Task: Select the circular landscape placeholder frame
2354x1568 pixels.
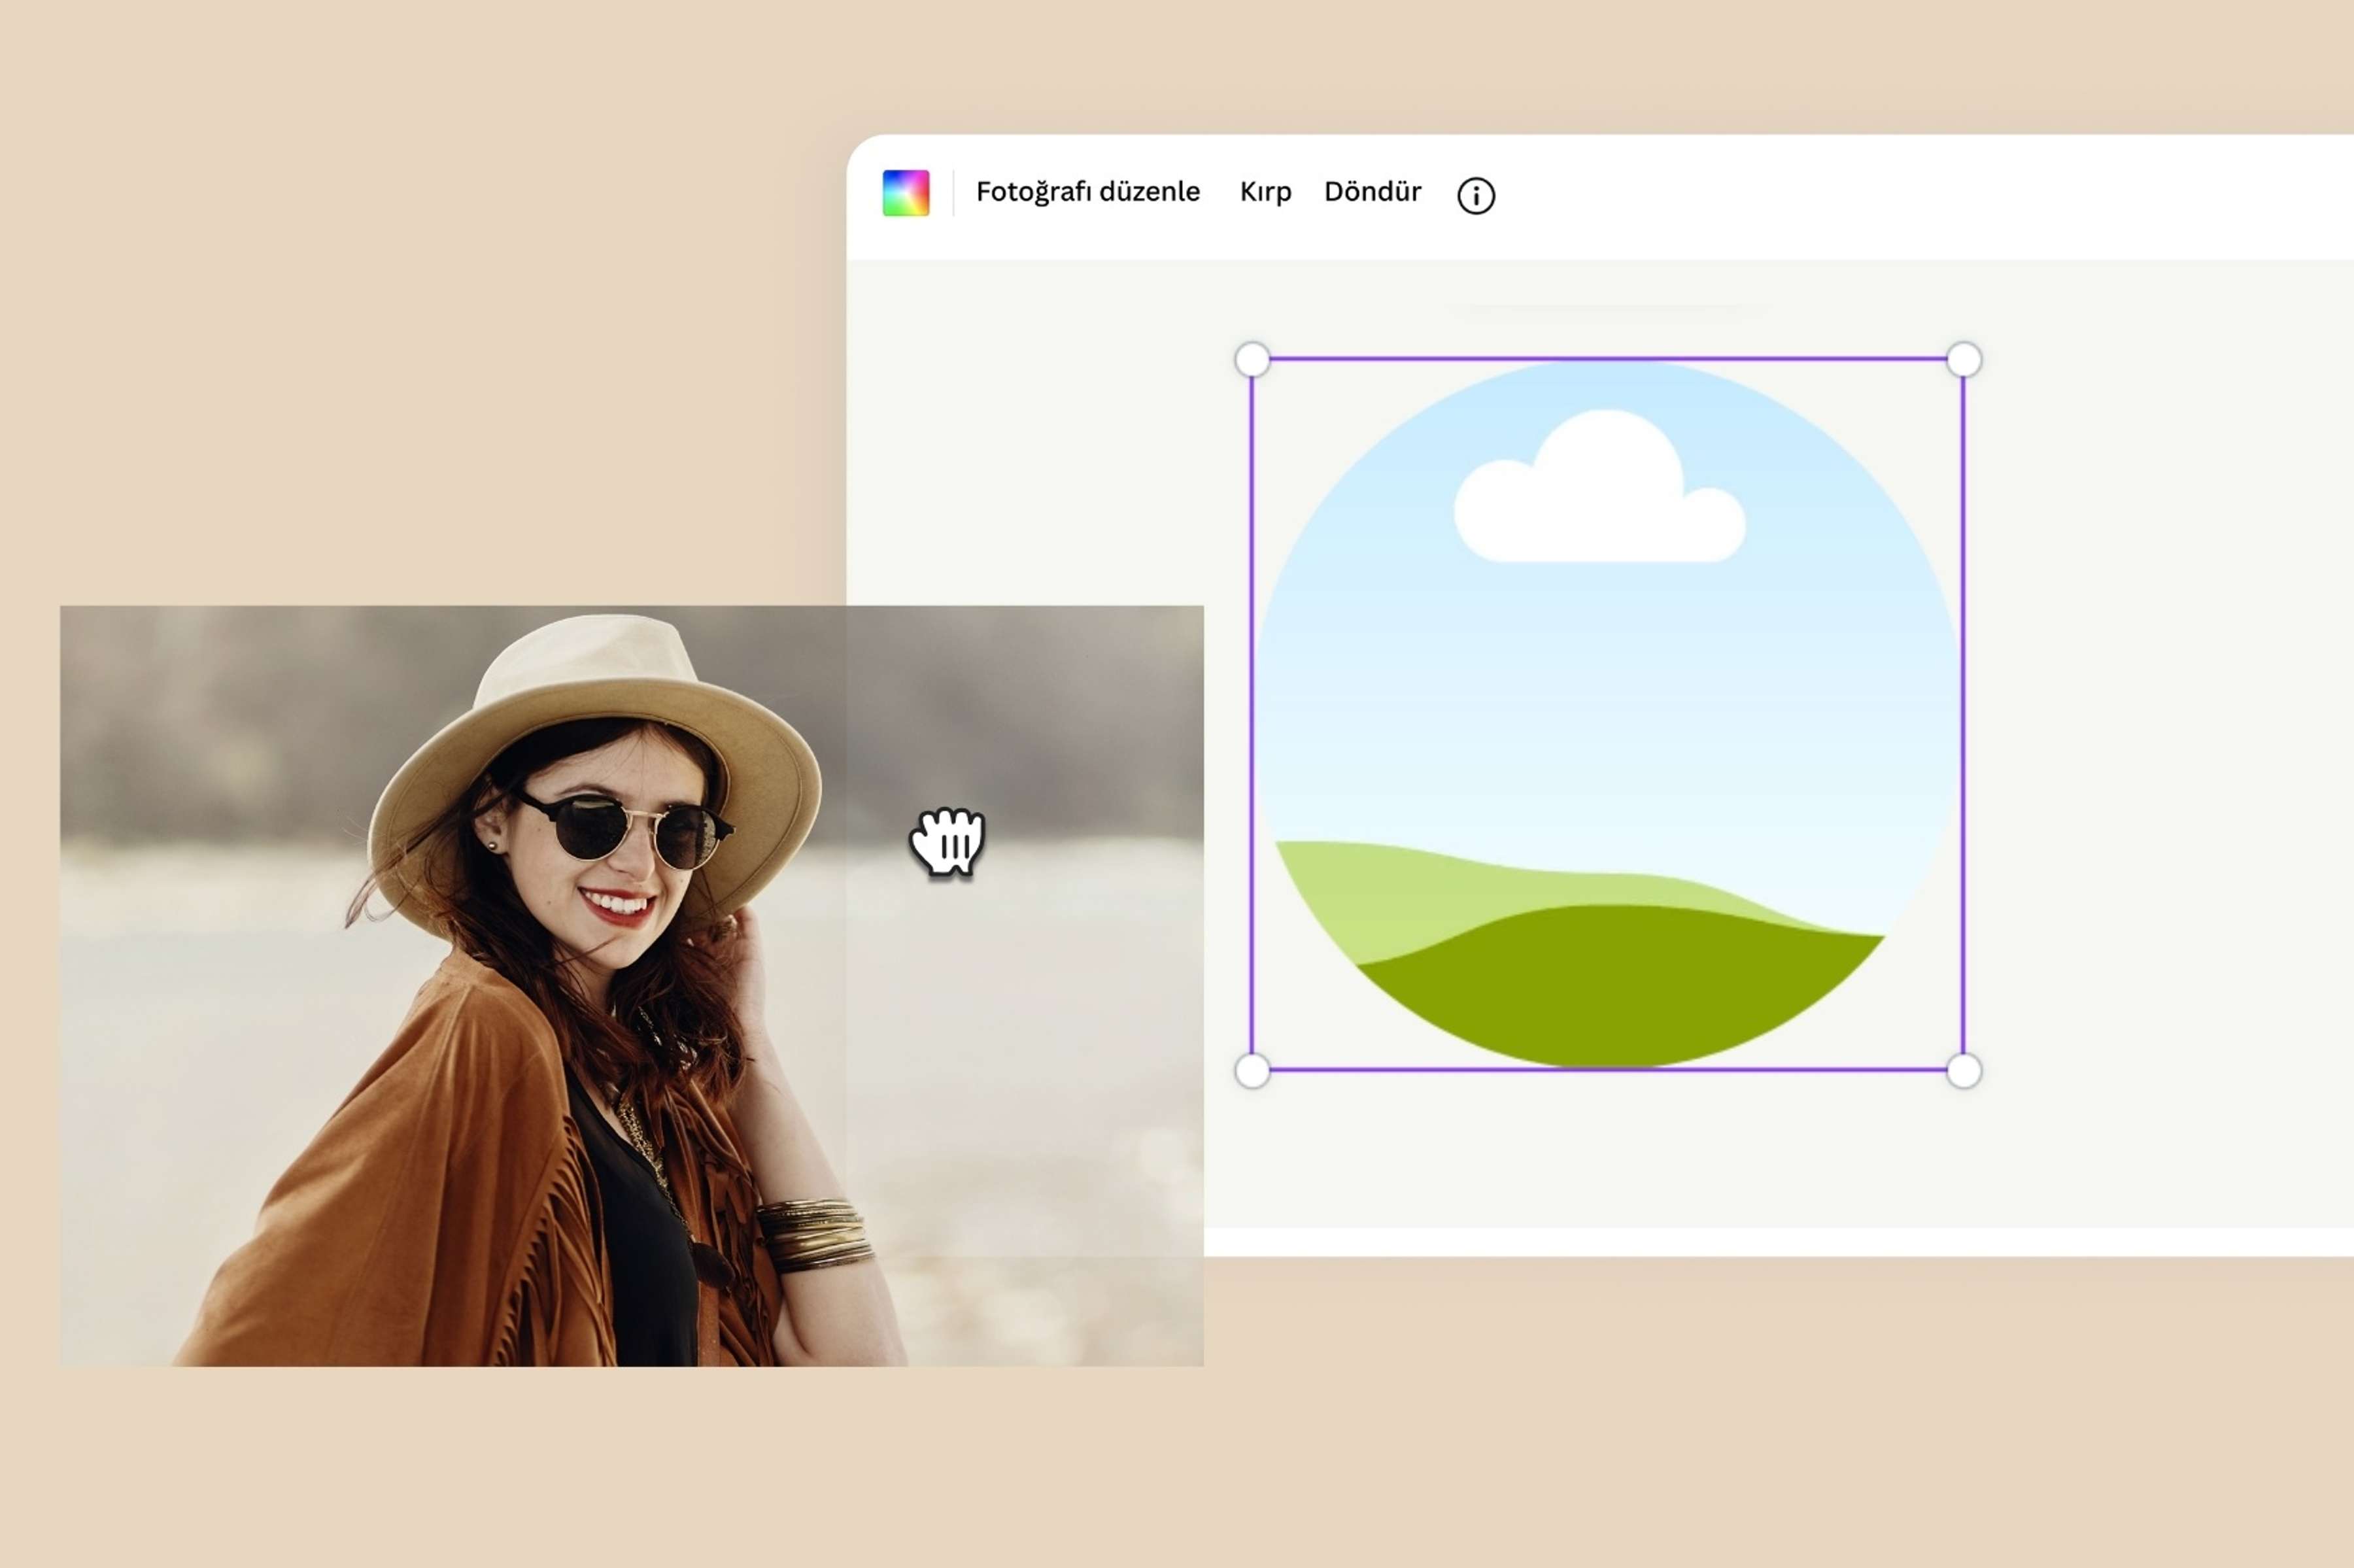Action: 1607,715
